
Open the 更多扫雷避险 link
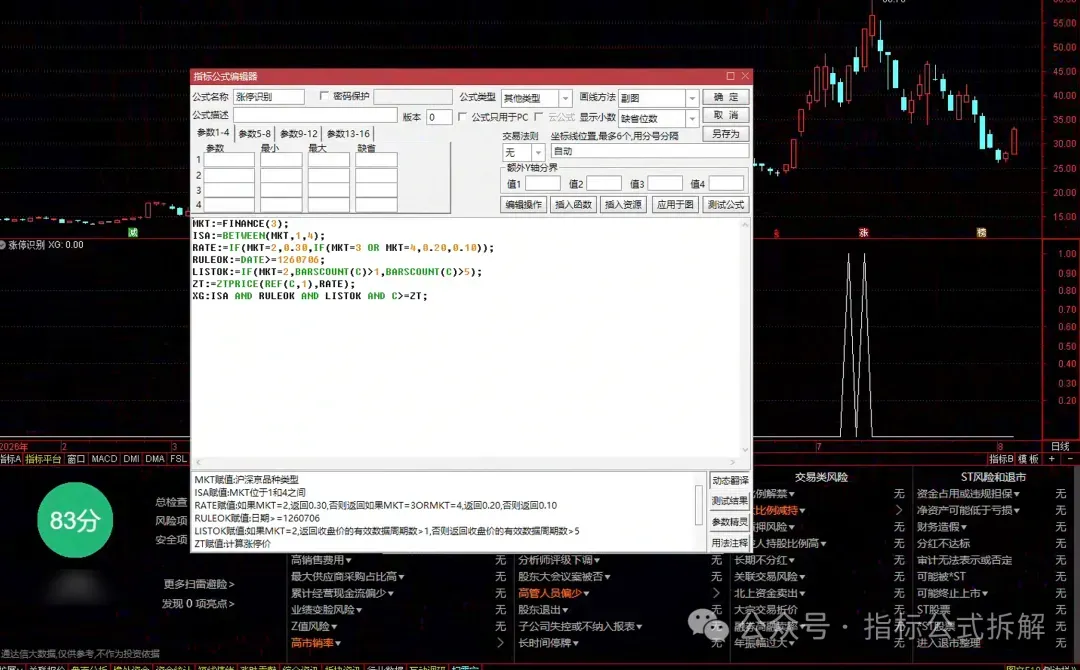(198, 584)
